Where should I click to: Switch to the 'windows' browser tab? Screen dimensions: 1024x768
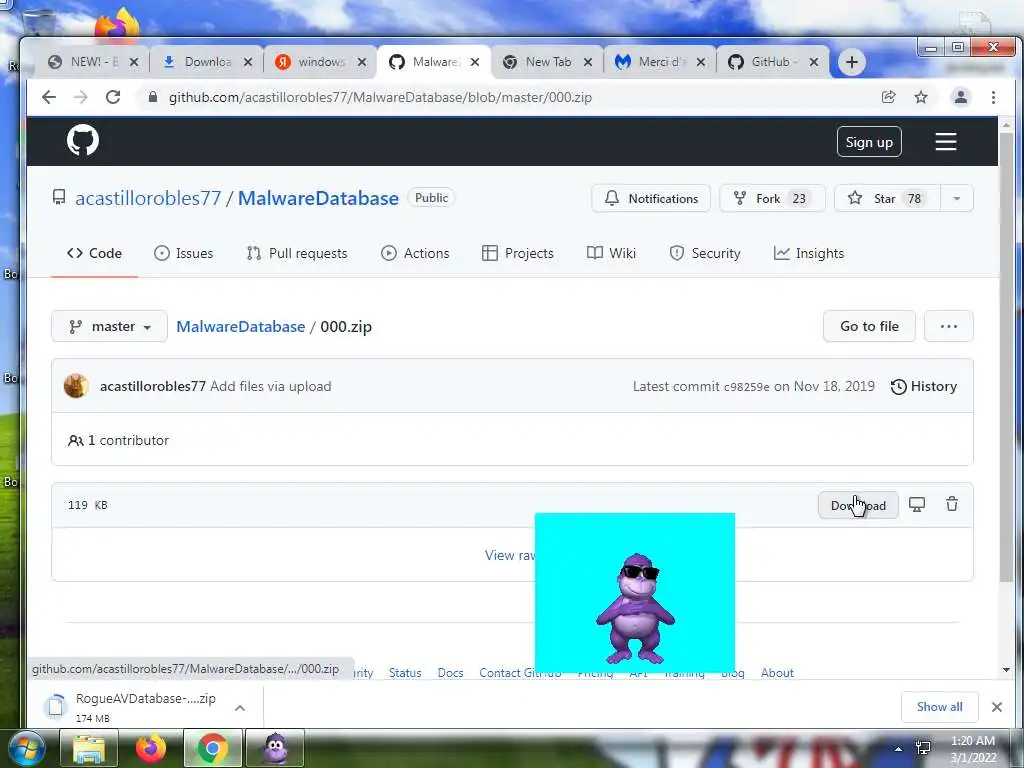[x=320, y=62]
